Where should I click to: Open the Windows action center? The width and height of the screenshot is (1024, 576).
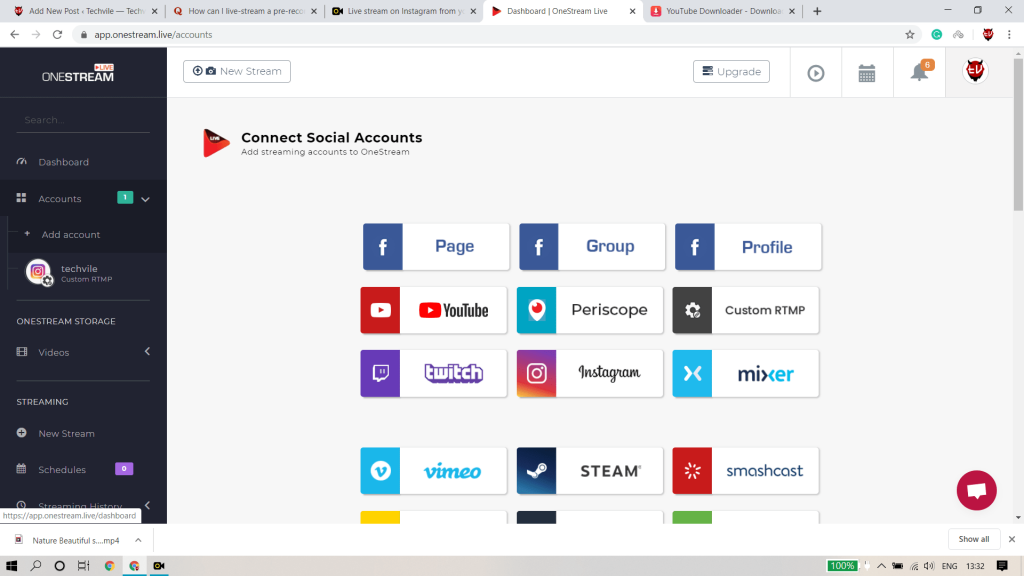tap(1002, 566)
